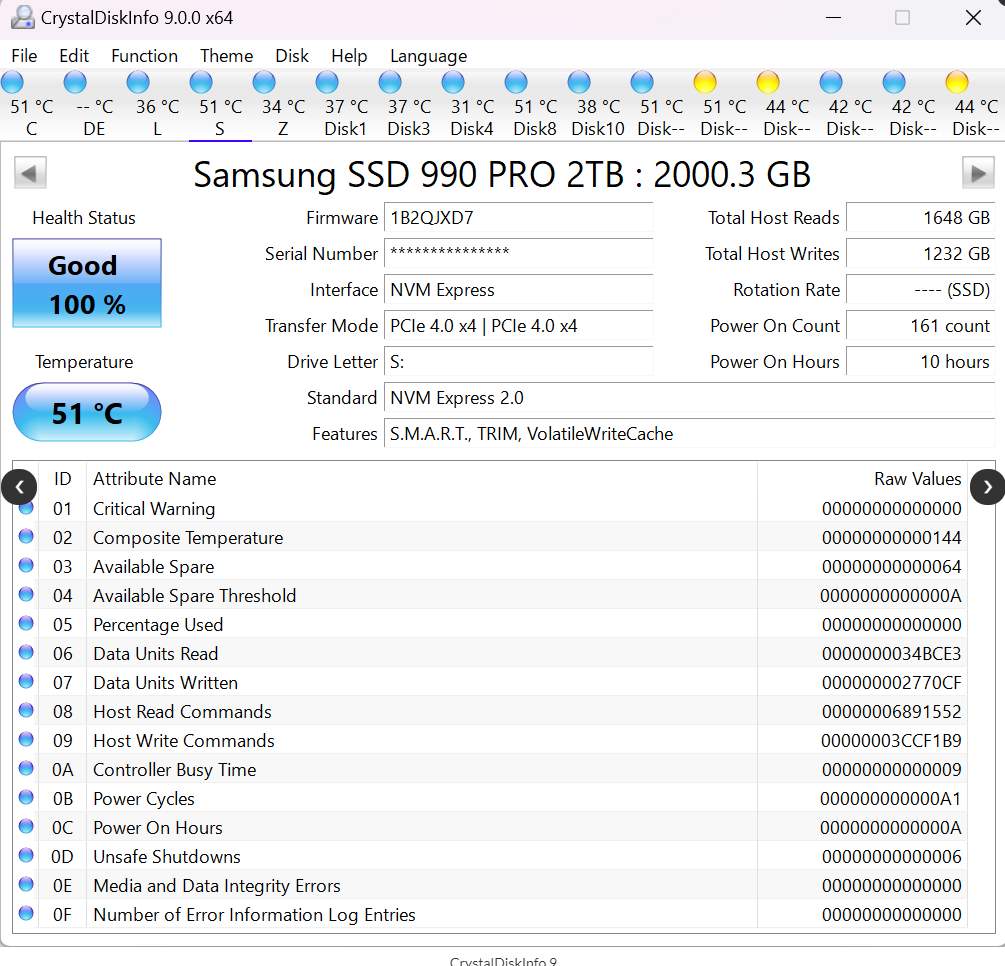Select the Unsafe Shutdowns attribute row
The height and width of the screenshot is (966, 1005).
pos(490,856)
